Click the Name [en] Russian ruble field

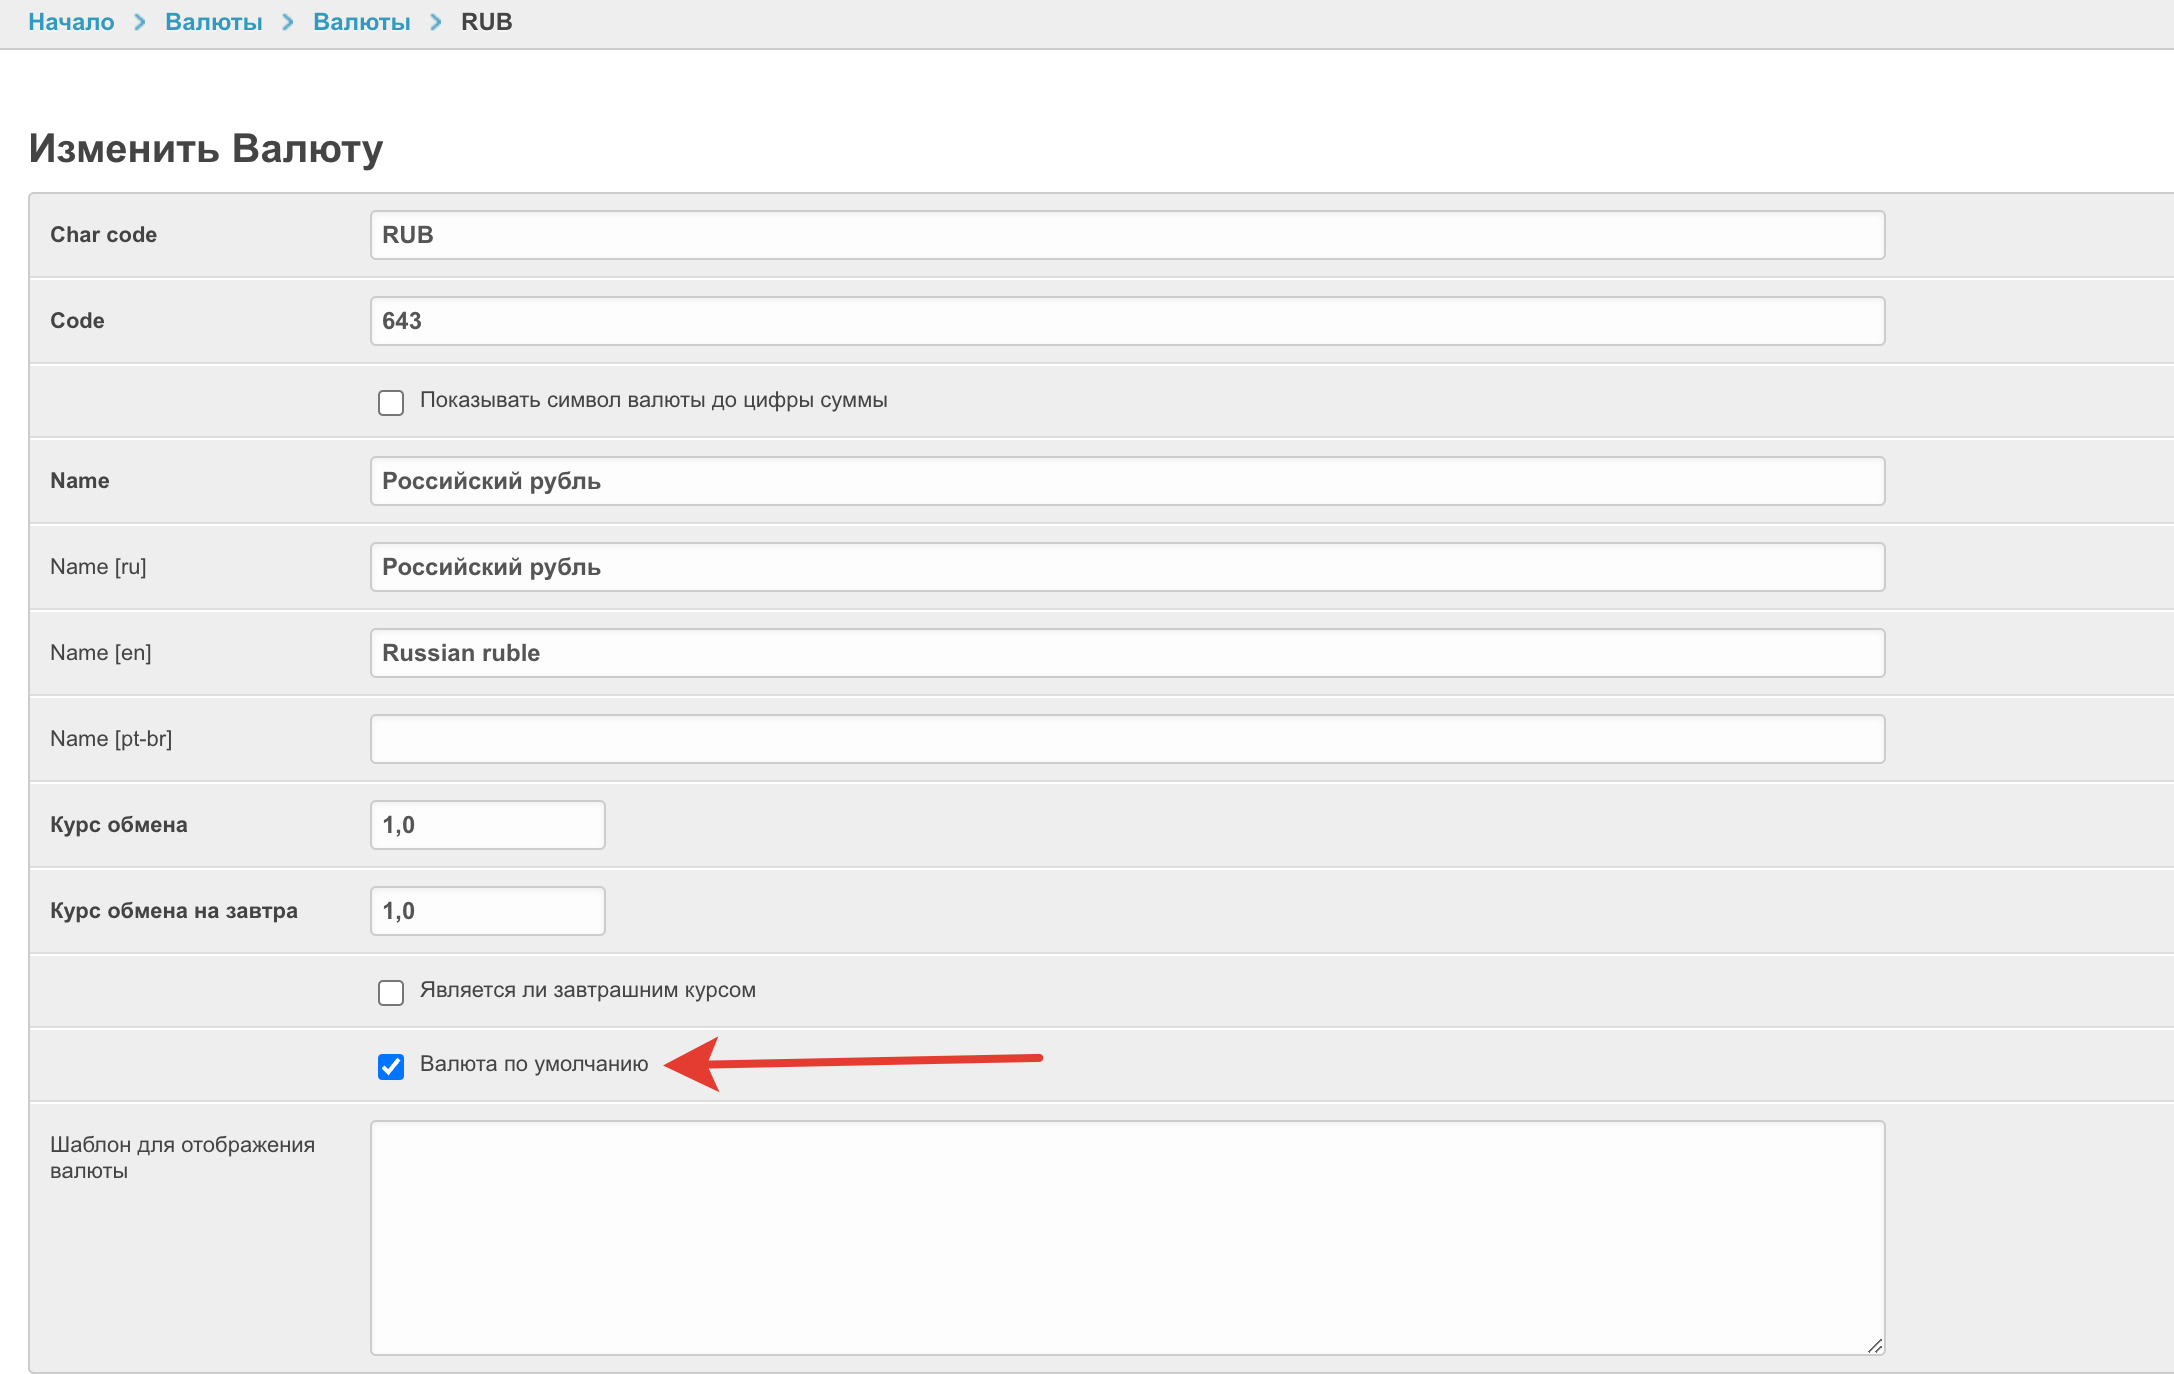[1127, 653]
